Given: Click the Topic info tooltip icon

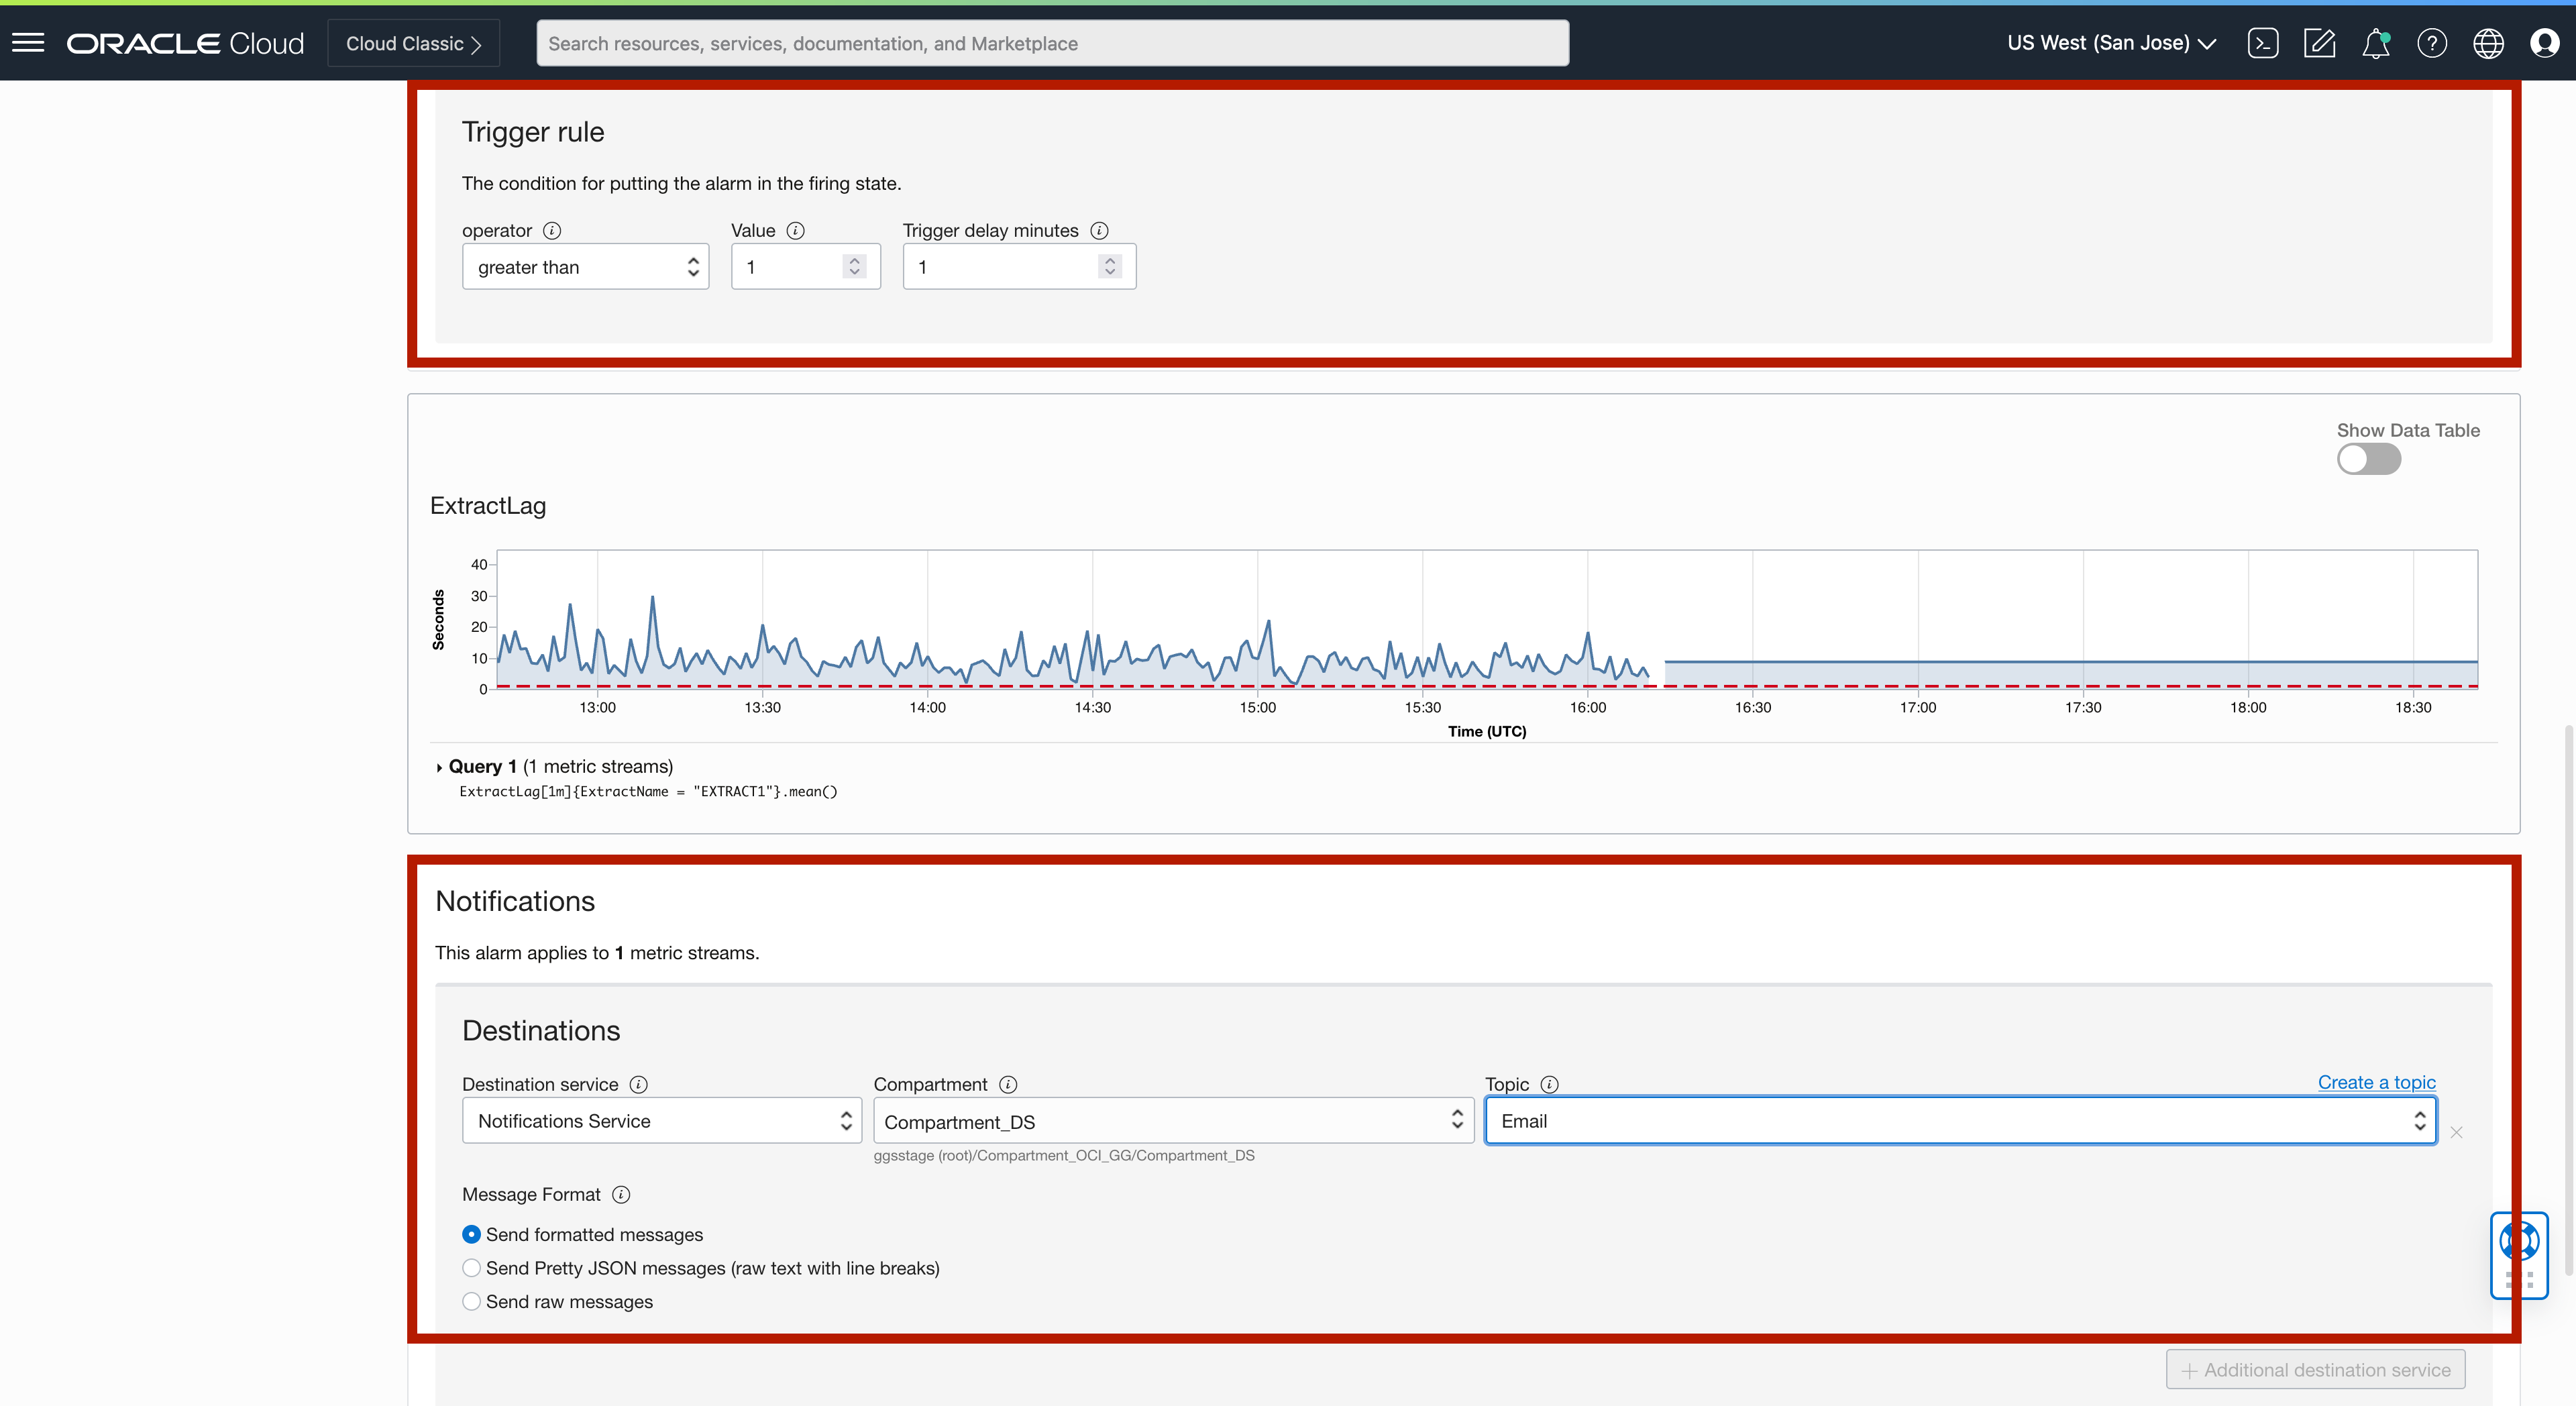Looking at the screenshot, I should coord(1551,1084).
